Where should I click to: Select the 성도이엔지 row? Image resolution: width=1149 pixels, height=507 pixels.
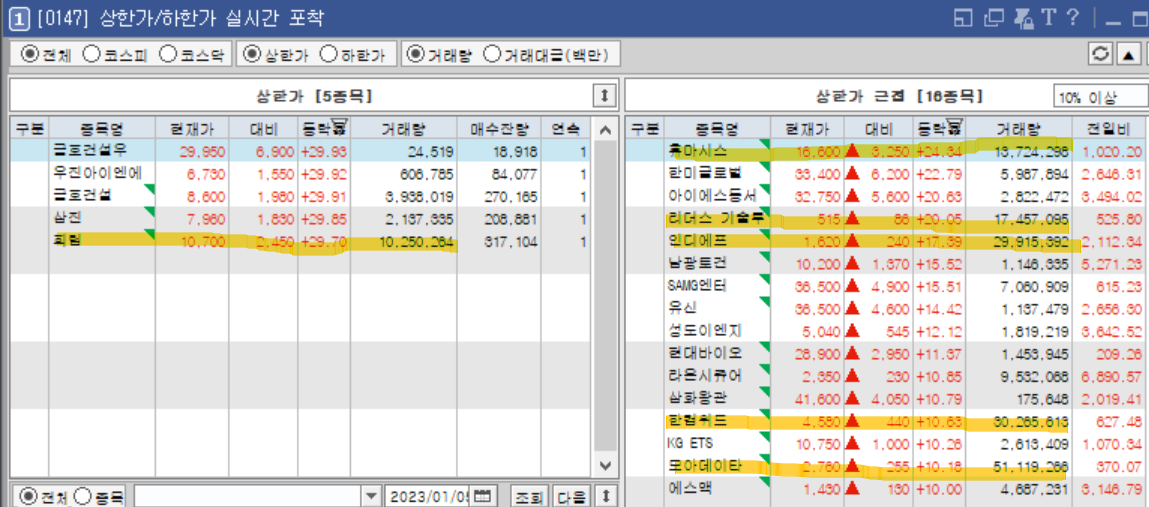[887, 330]
